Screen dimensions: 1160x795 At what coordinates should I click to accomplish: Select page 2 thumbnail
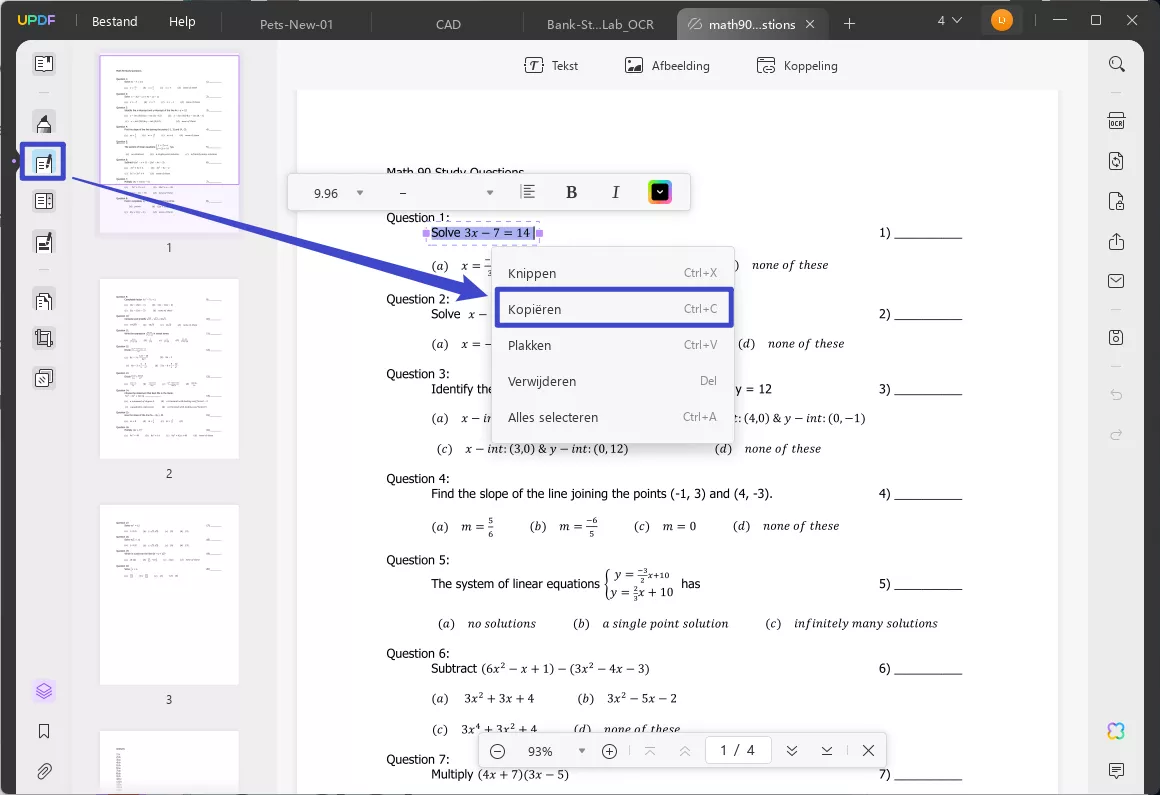[169, 369]
